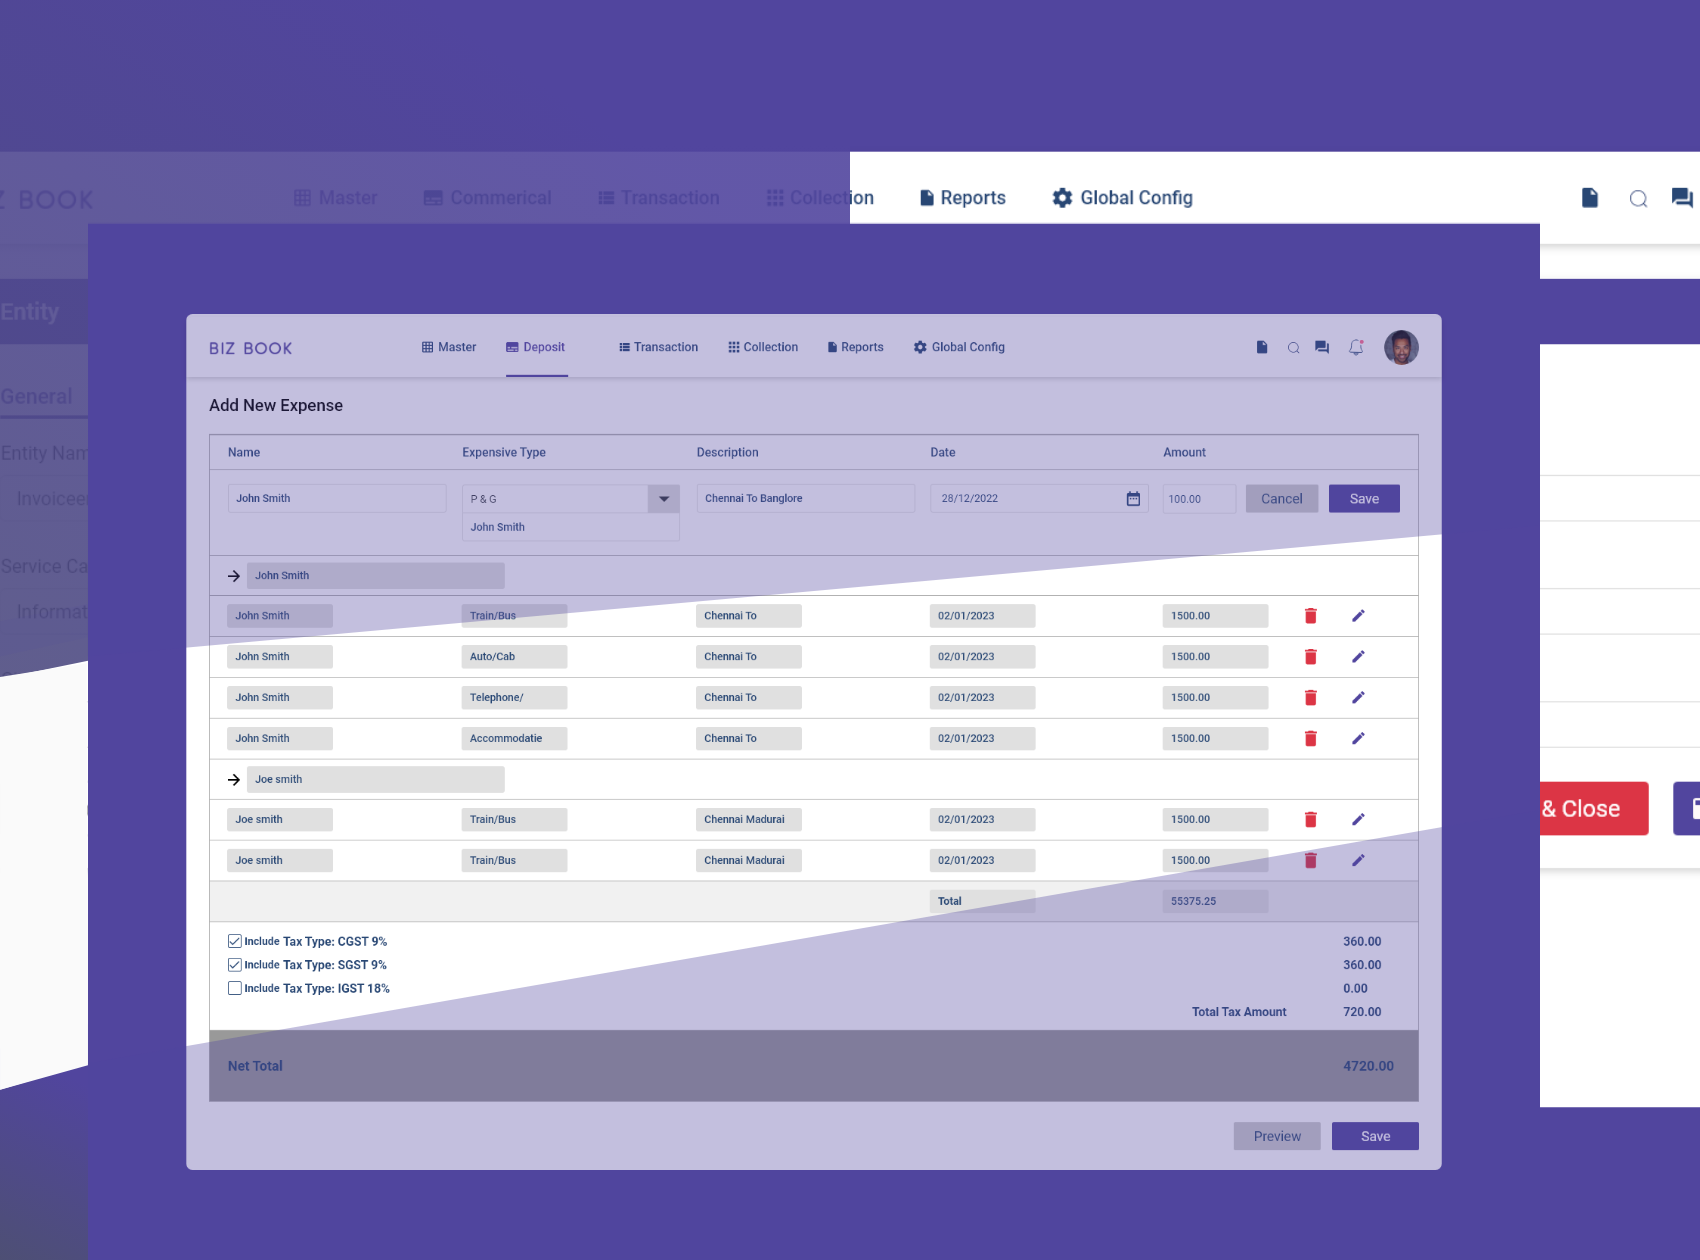
Task: Click the Chennai Madurai cell in first Joe row
Action: pyautogui.click(x=749, y=820)
